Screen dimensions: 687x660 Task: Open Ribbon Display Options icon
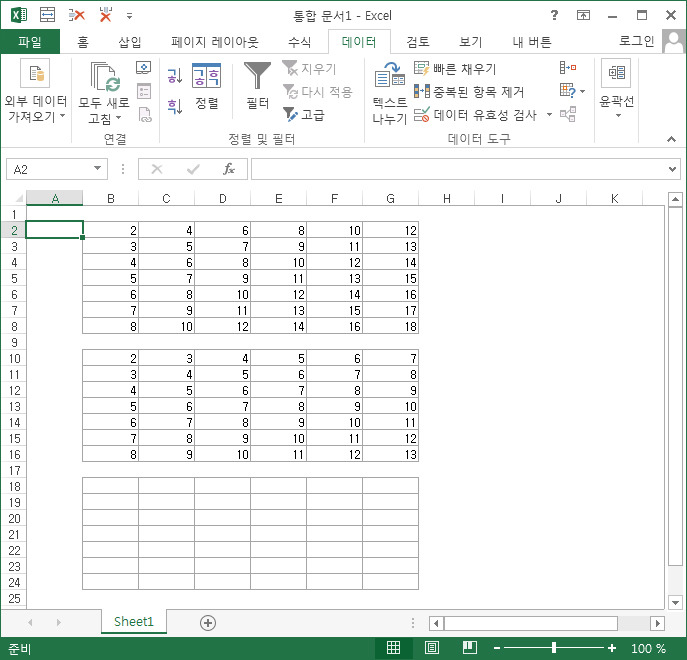[x=583, y=15]
